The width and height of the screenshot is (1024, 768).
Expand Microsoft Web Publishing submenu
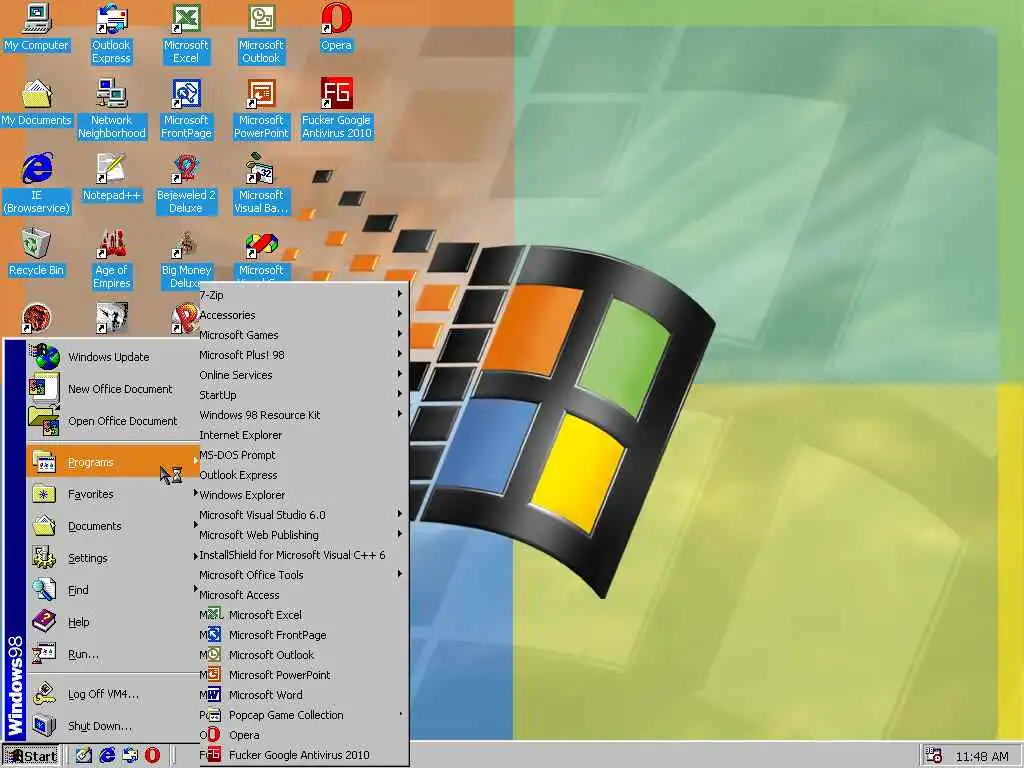coord(303,535)
